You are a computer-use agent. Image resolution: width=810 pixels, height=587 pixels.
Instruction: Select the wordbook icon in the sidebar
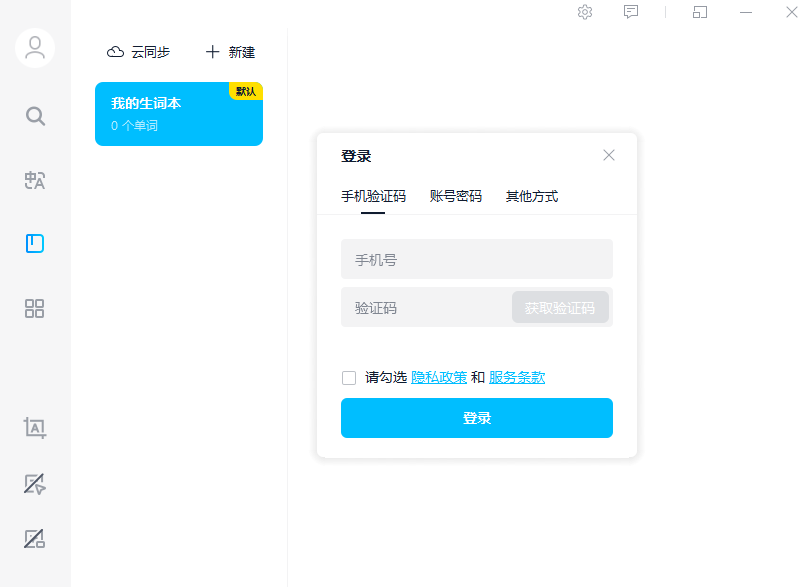pos(35,244)
